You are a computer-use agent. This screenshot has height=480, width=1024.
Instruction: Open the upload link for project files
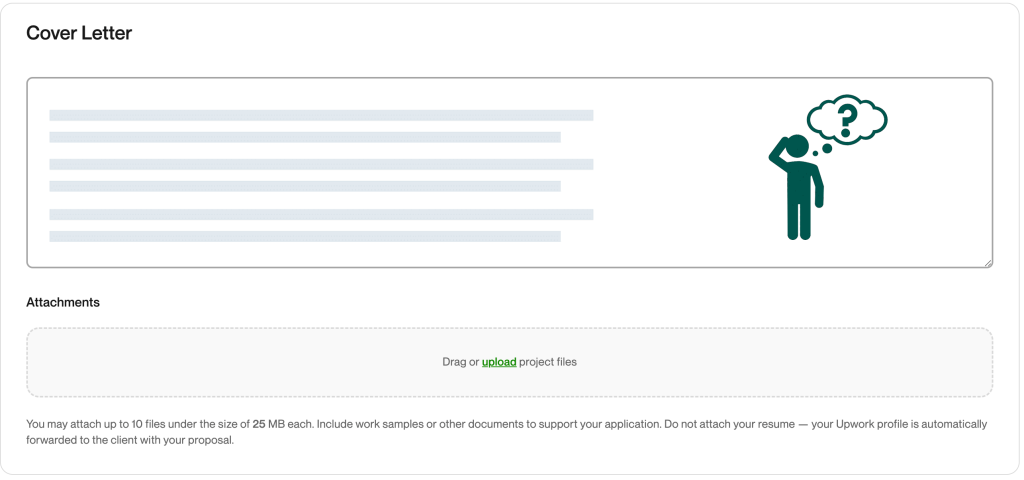click(499, 362)
